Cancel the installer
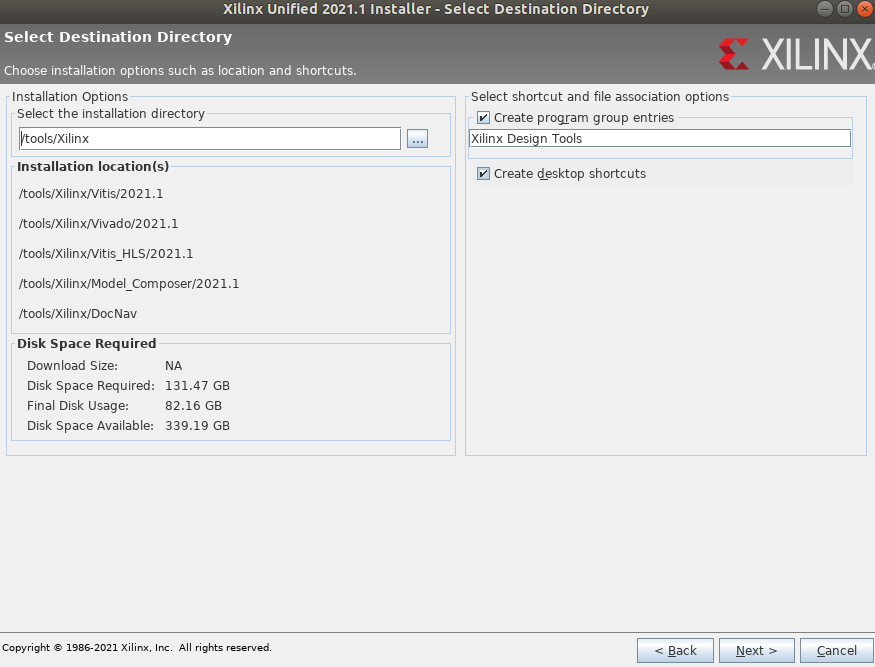 [x=836, y=650]
